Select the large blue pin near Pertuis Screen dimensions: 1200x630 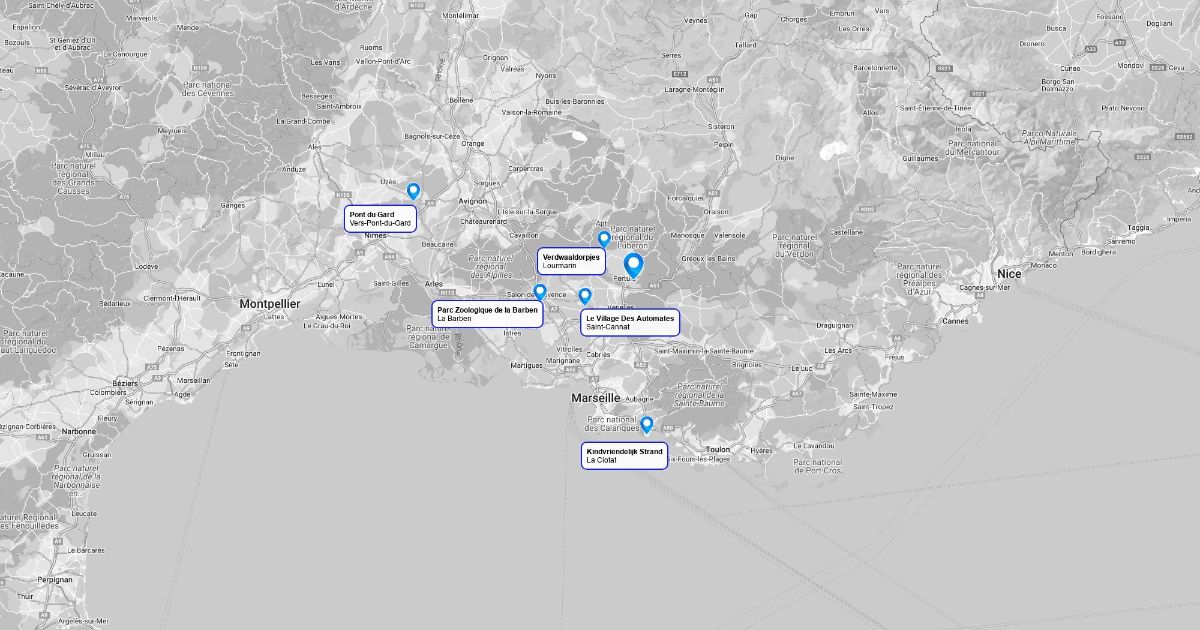(x=633, y=265)
